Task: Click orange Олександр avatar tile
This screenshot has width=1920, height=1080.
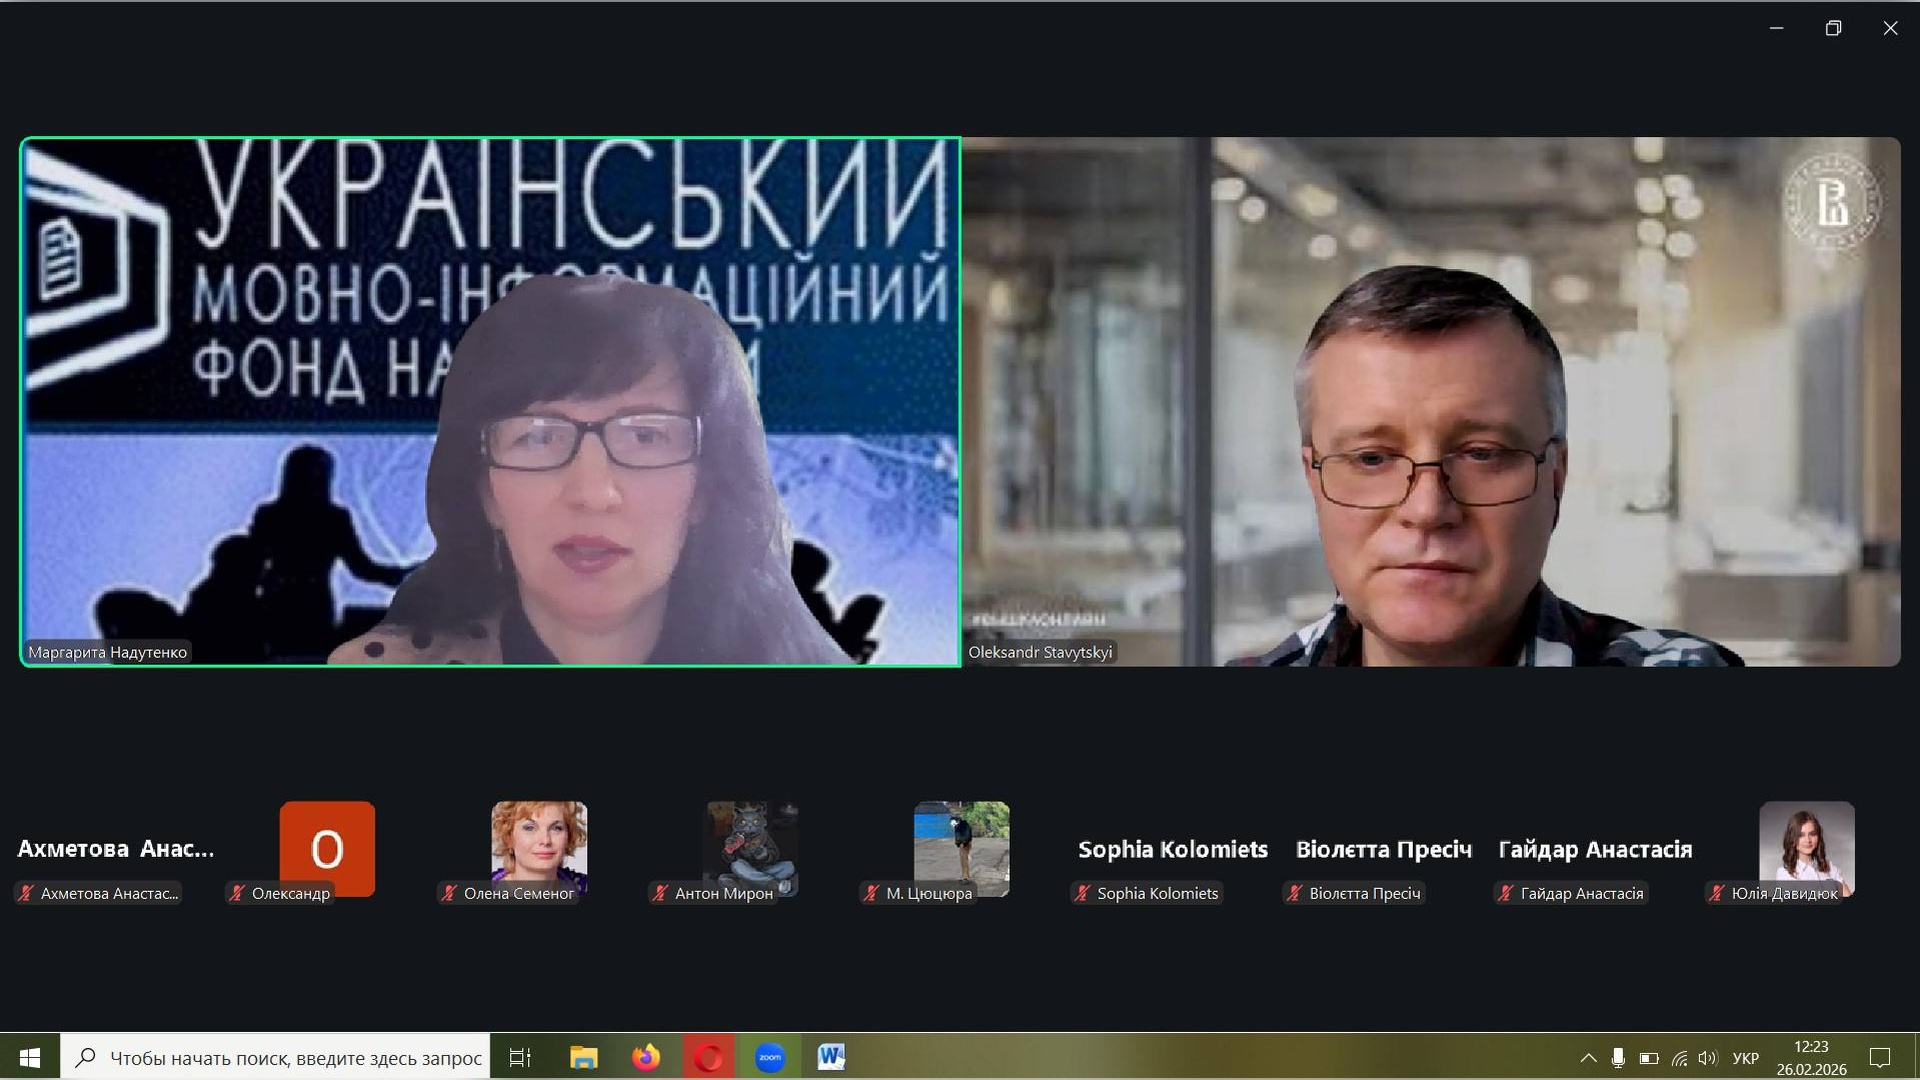Action: click(x=327, y=848)
